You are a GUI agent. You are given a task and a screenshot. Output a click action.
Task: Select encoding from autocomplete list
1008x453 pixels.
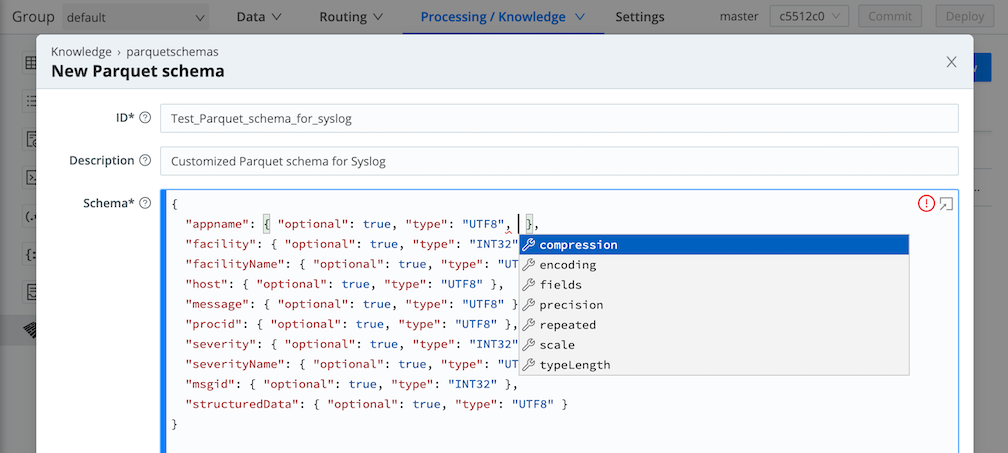pos(714,265)
